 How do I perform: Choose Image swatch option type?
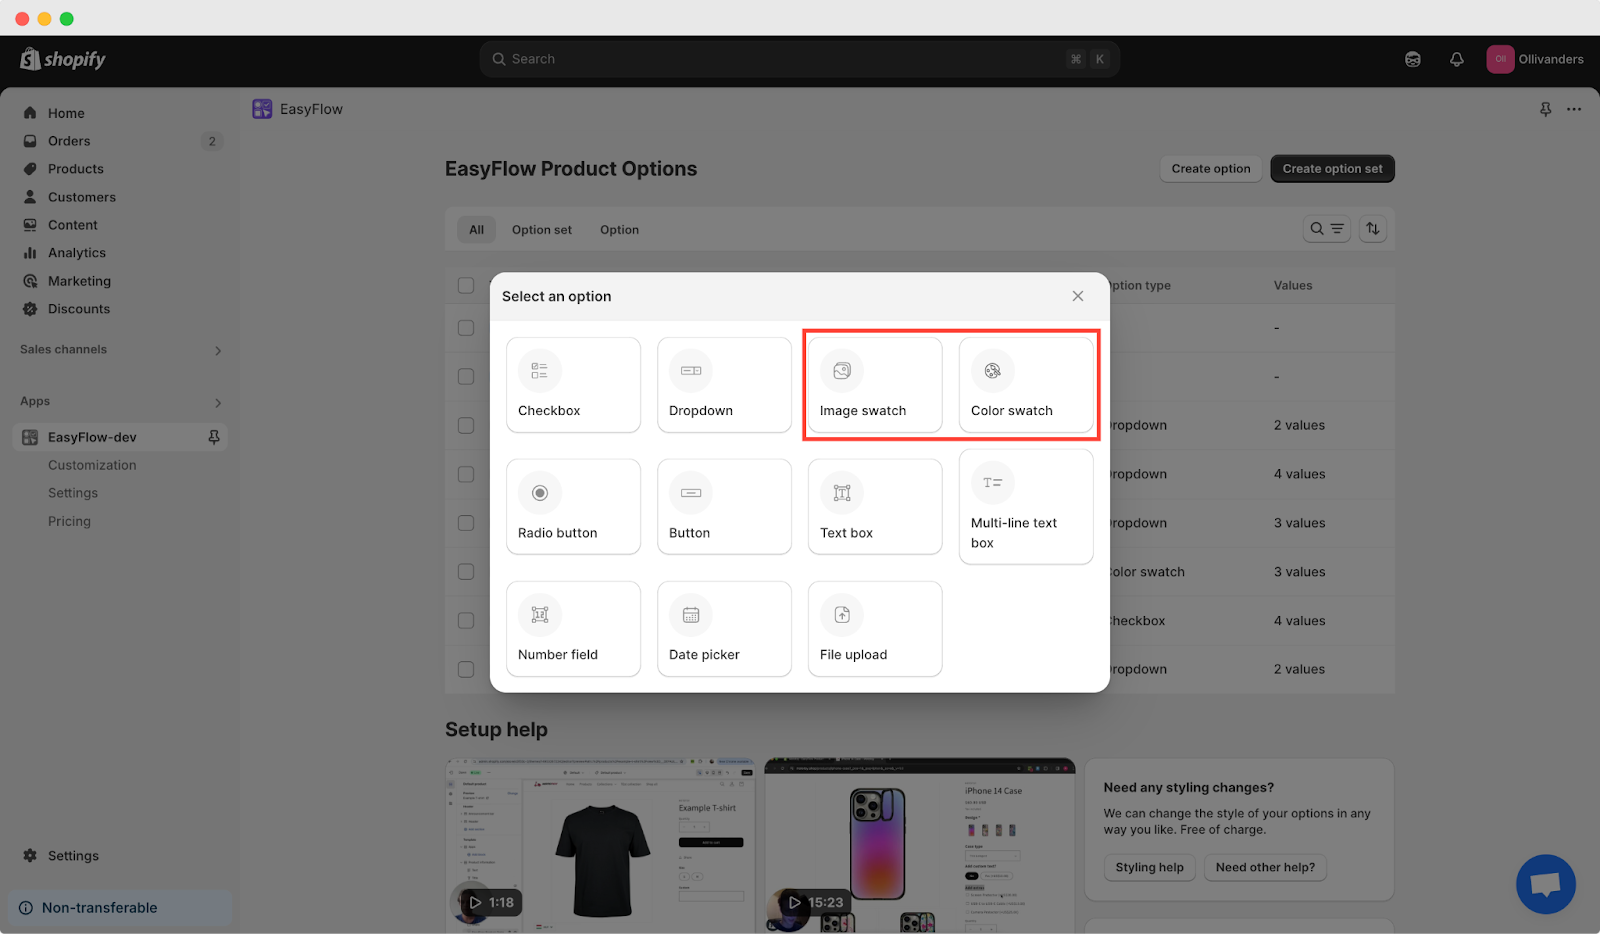tap(875, 385)
